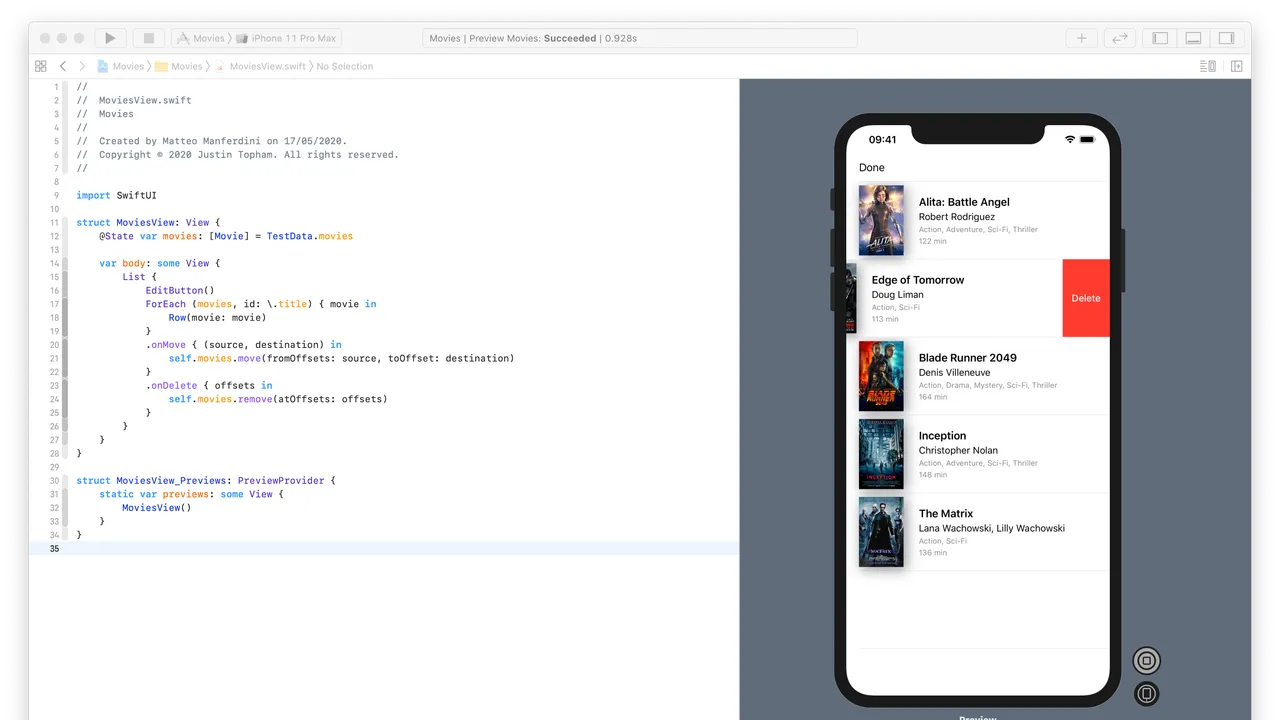Tap Done in the phone preview

coord(872,168)
